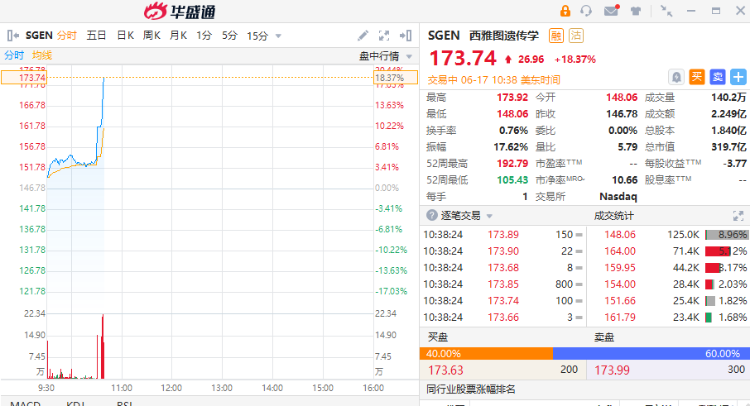Click trade row with price 173.90
Image resolution: width=750 pixels, height=406 pixels.
503,251
